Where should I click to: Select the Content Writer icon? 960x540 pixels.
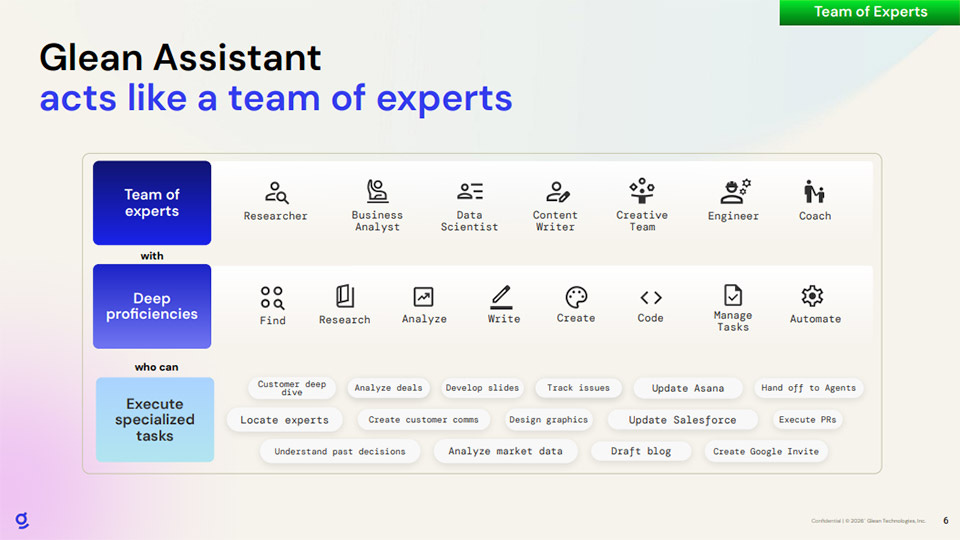click(557, 192)
